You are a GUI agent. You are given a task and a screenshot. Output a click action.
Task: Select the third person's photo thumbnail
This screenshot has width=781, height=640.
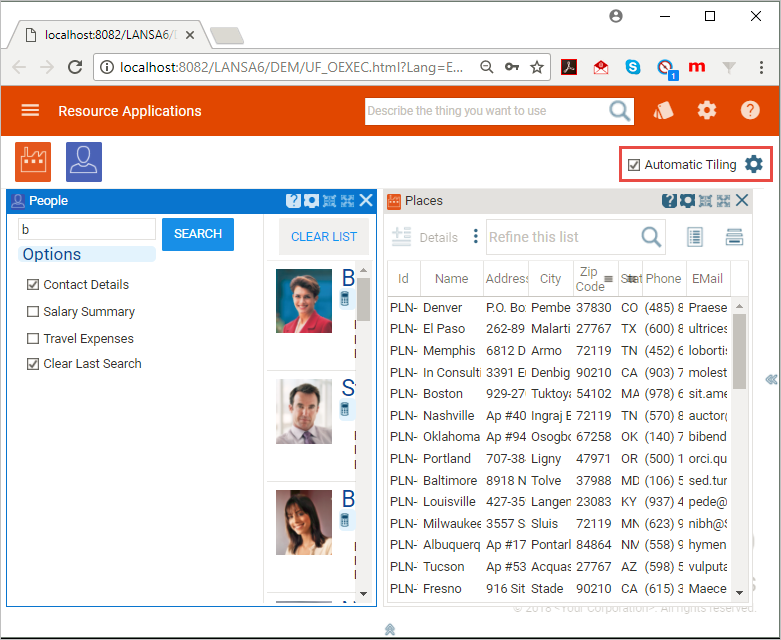tap(304, 522)
